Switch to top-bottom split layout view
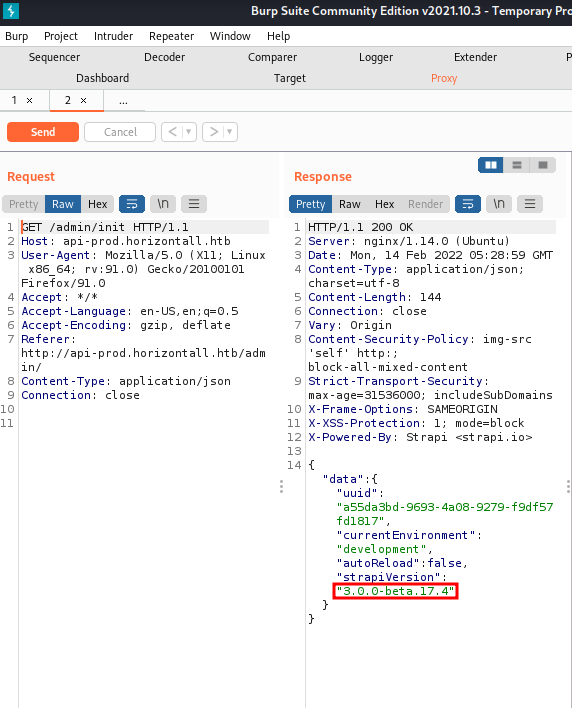Screen dimensions: 572x708 tap(517, 165)
